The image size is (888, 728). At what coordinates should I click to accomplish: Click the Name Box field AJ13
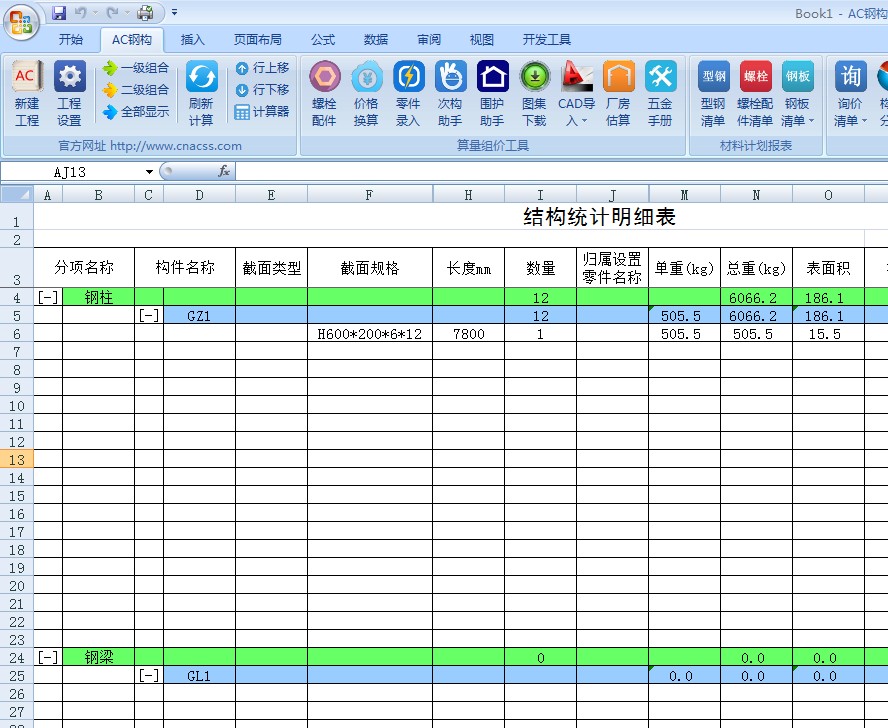pyautogui.click(x=71, y=172)
